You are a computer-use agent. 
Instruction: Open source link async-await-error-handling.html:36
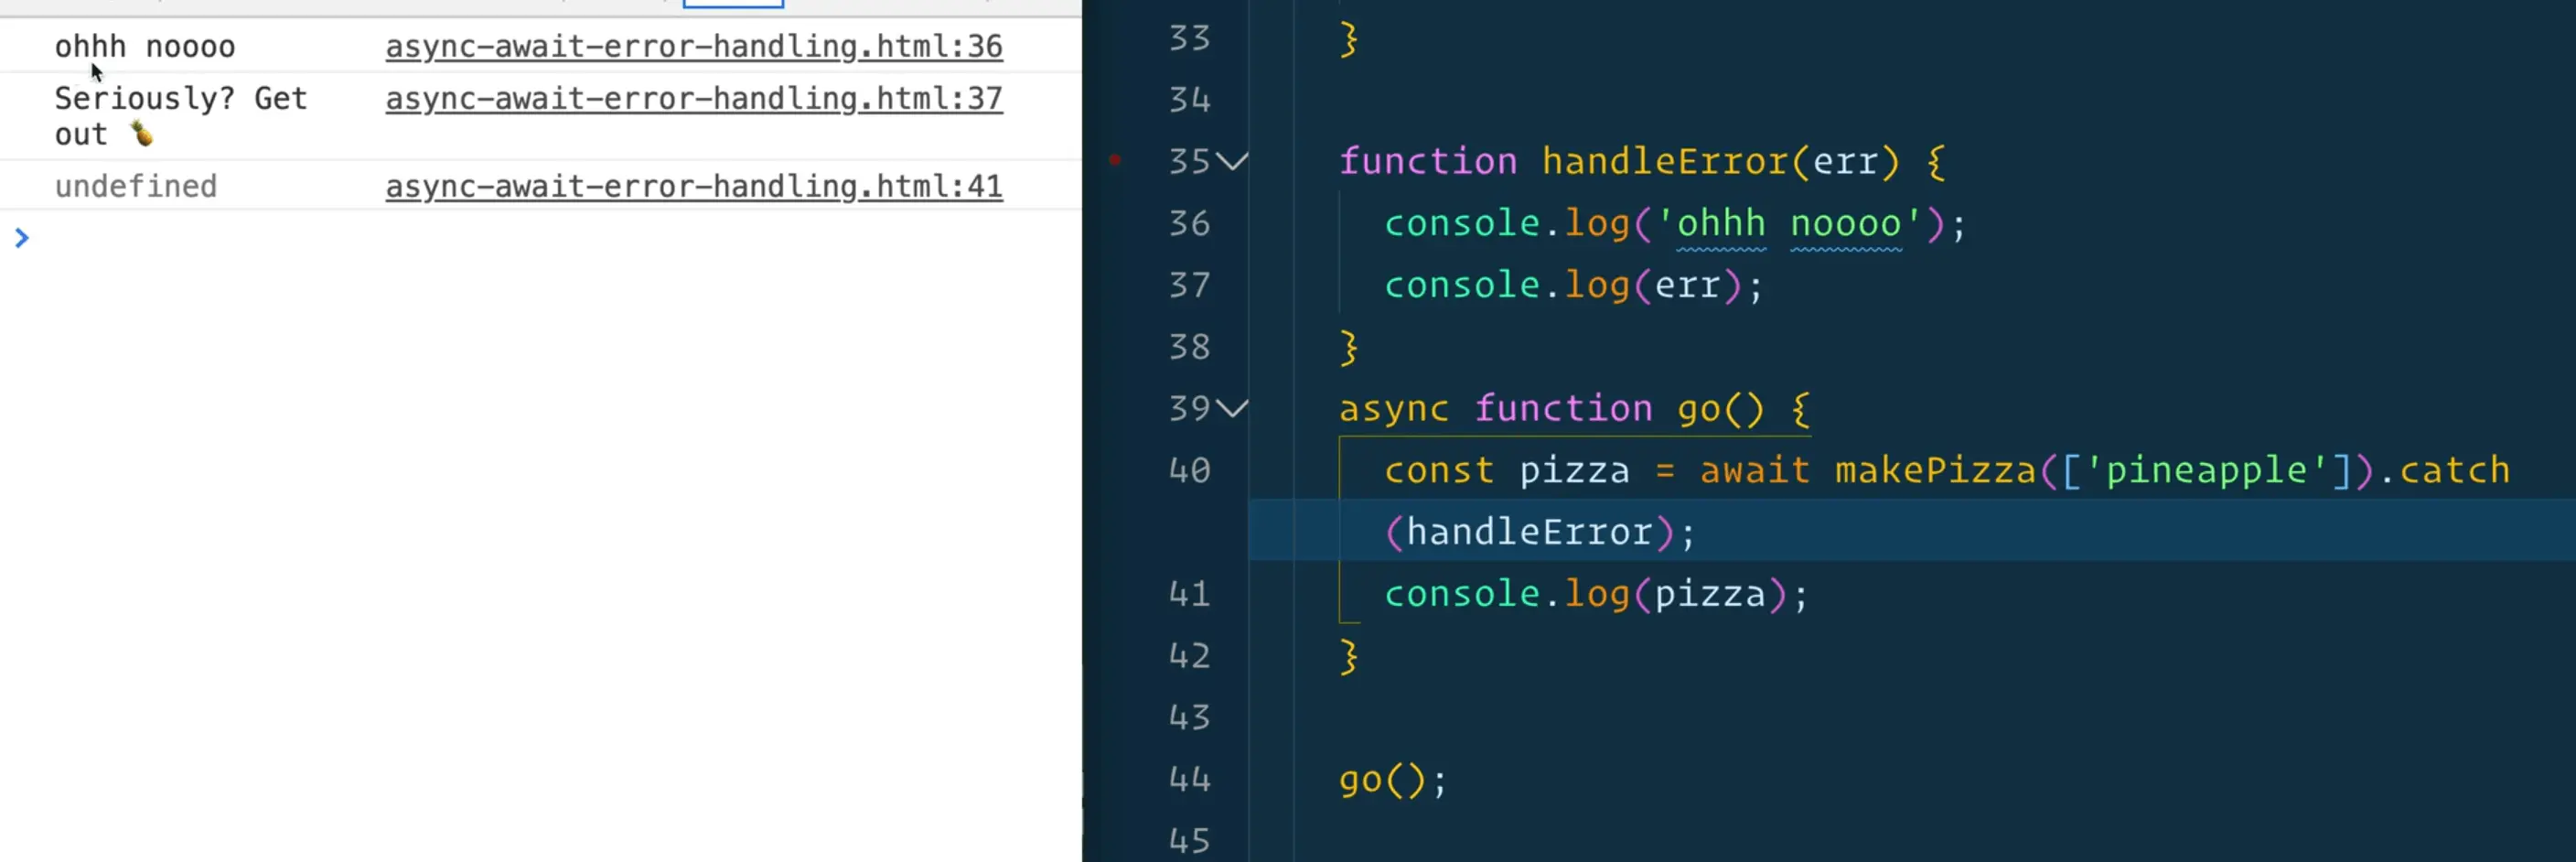[693, 46]
